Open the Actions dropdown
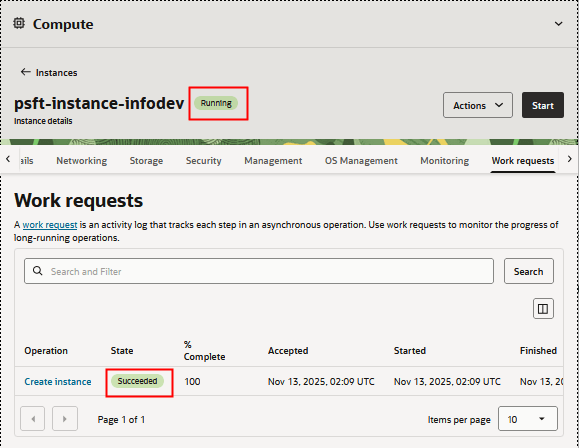This screenshot has width=579, height=448. pos(477,105)
